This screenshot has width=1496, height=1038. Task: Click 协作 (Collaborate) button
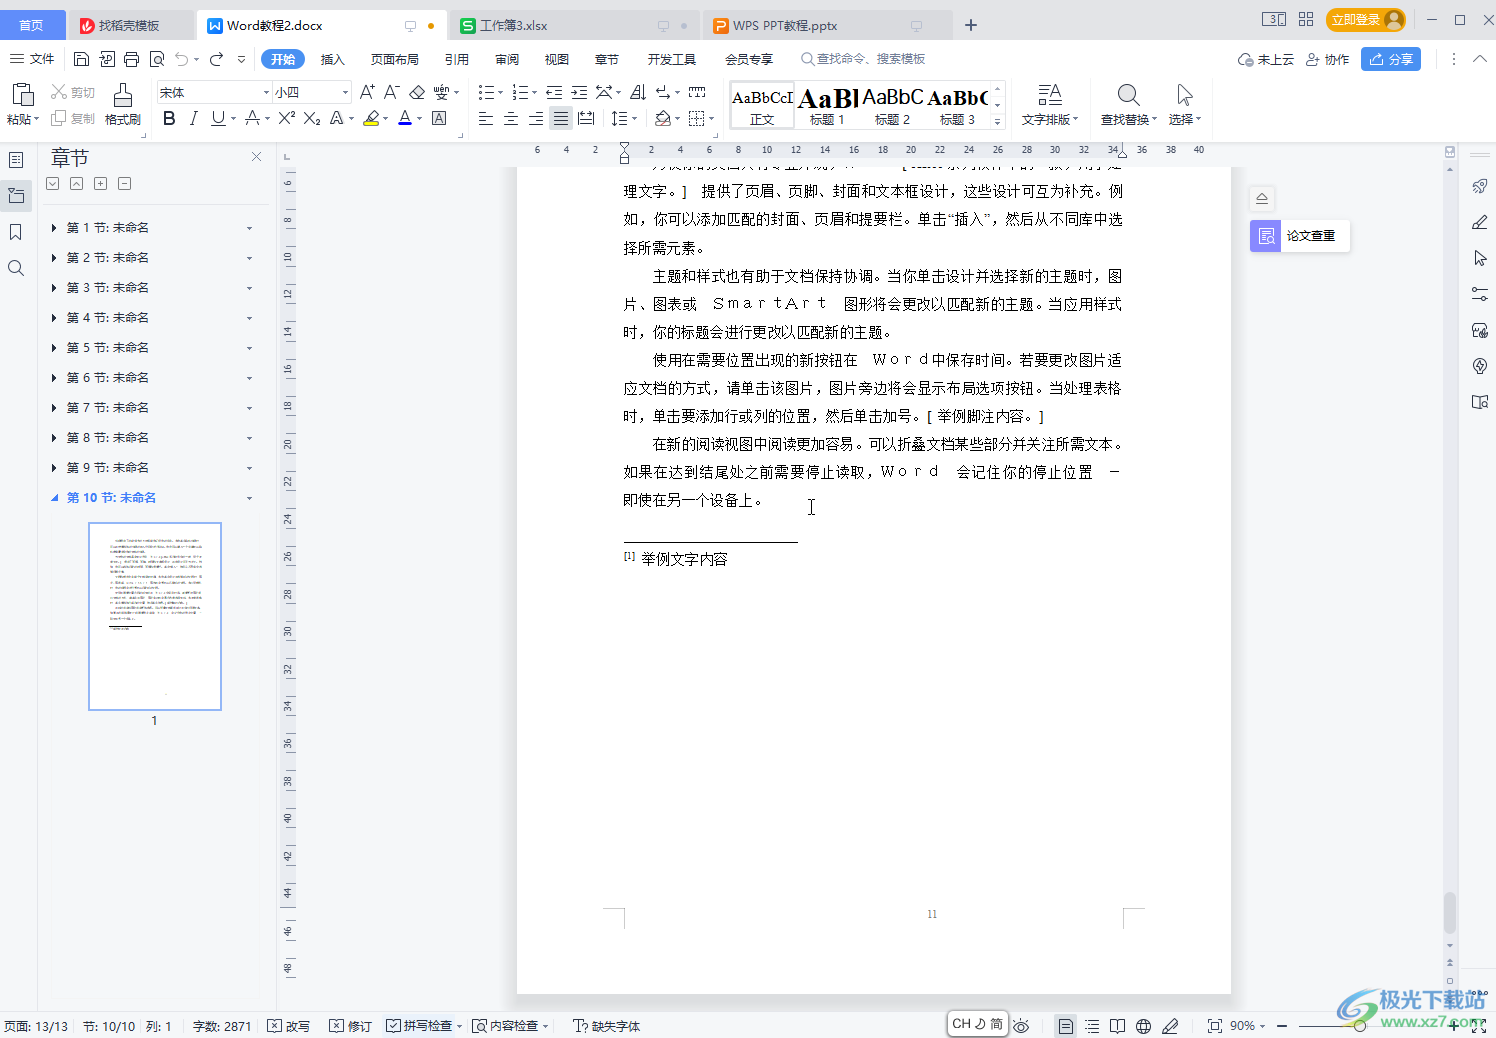(1328, 59)
